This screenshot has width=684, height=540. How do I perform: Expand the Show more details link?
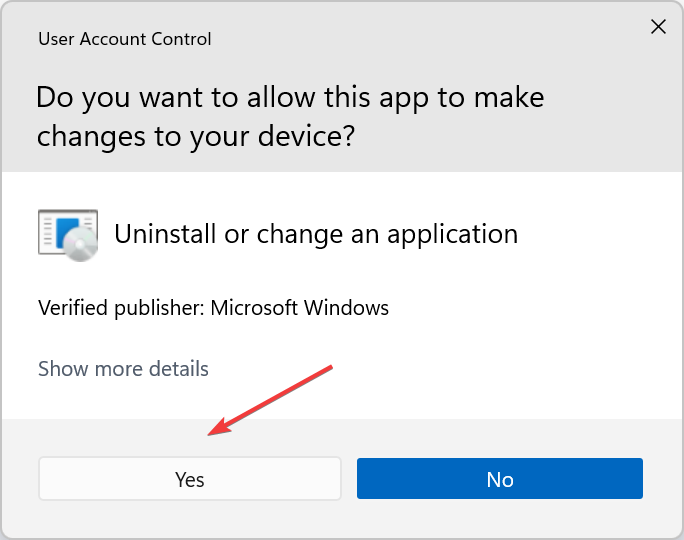[123, 369]
